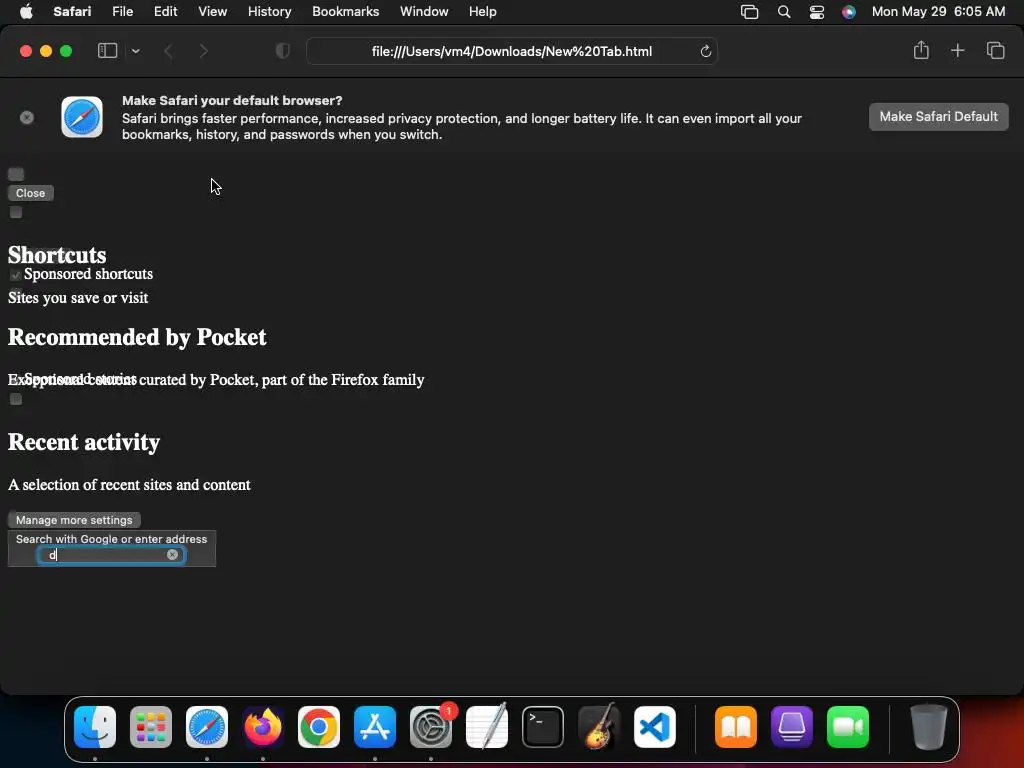Click the Recent activity heading
This screenshot has height=768, width=1024.
84,442
